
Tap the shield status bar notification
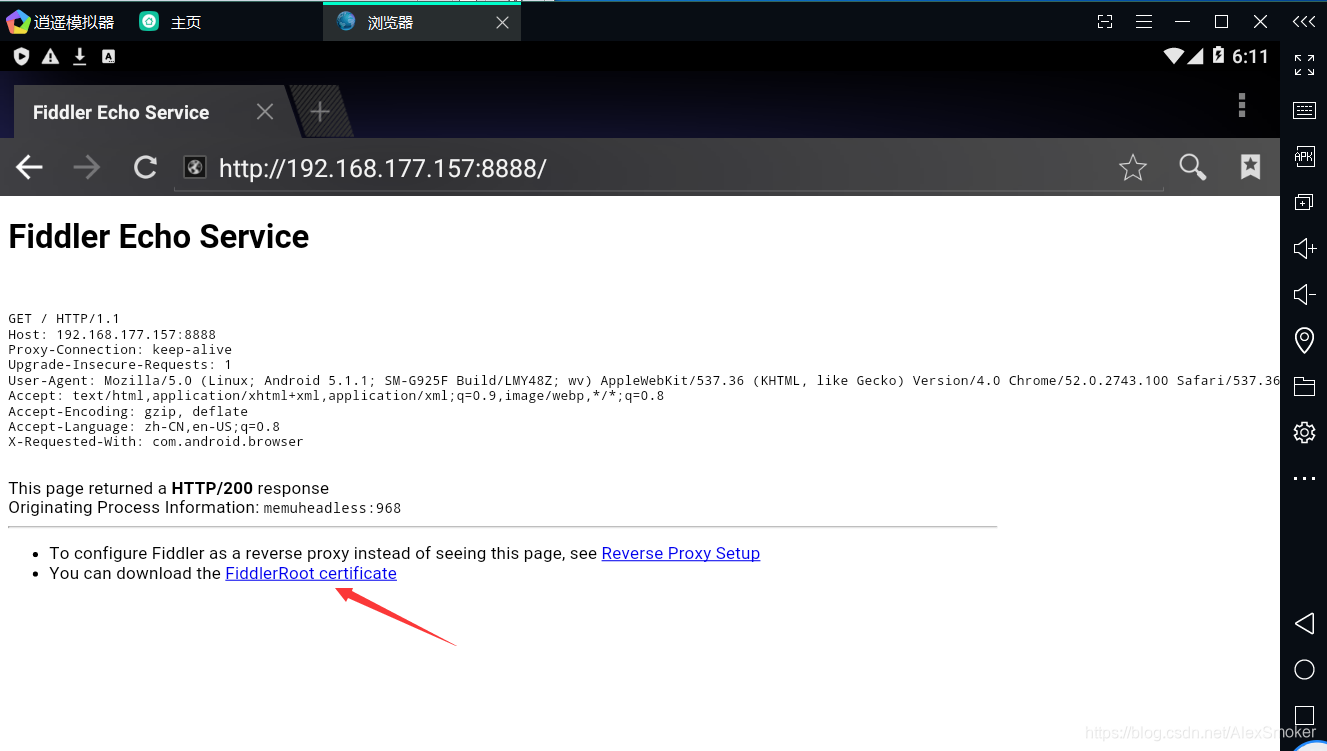pyautogui.click(x=21, y=57)
